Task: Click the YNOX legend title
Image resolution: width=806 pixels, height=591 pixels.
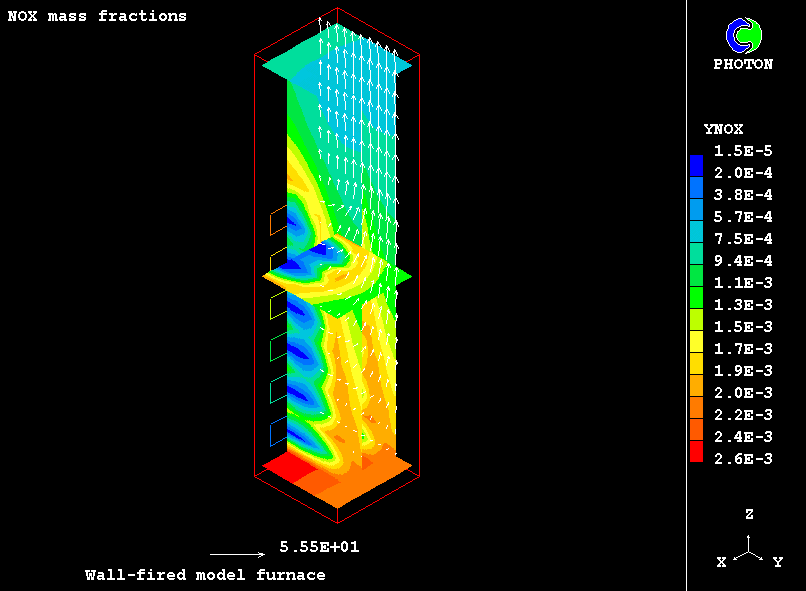Action: click(723, 129)
